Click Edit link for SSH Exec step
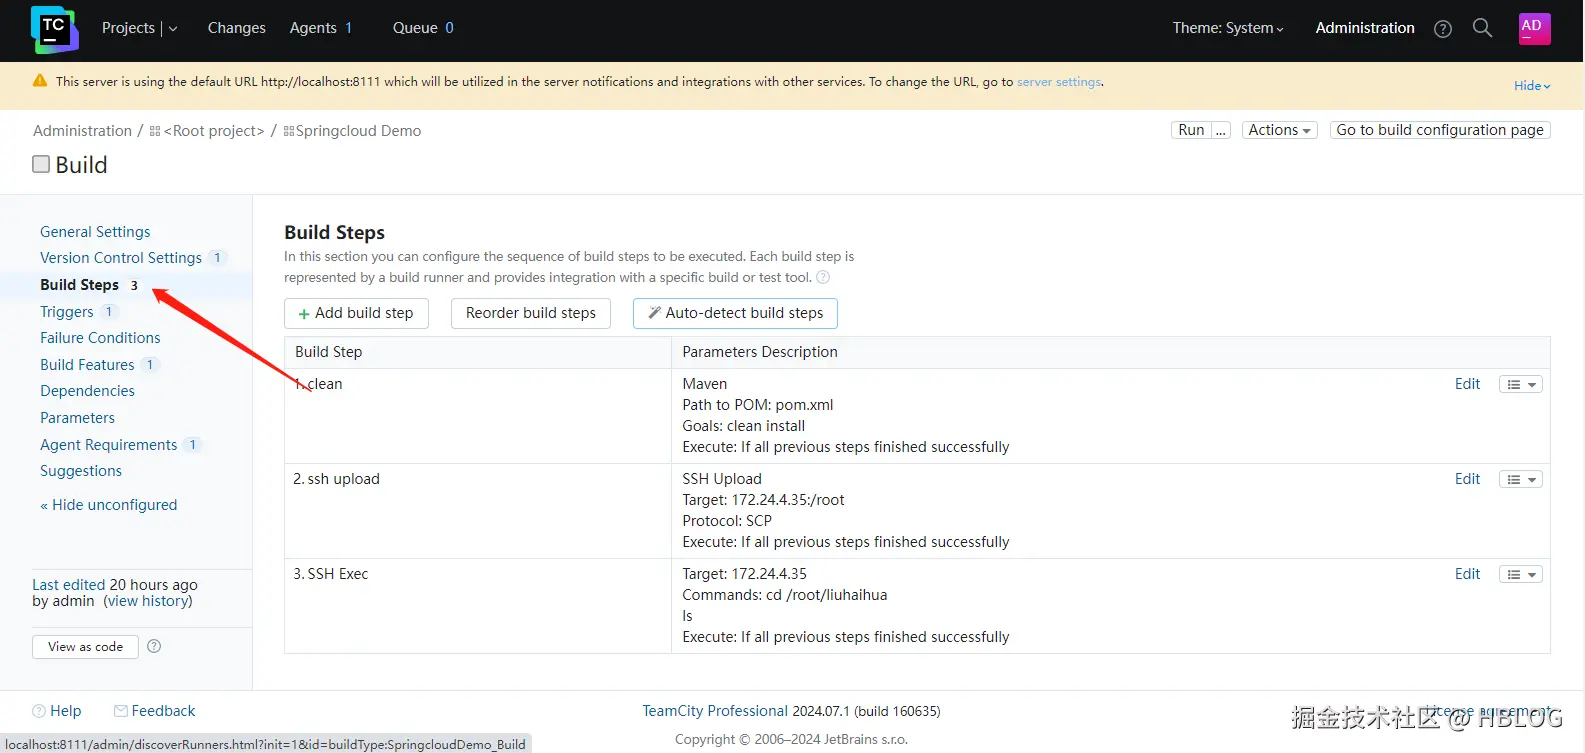The height and width of the screenshot is (753, 1585). coord(1467,574)
